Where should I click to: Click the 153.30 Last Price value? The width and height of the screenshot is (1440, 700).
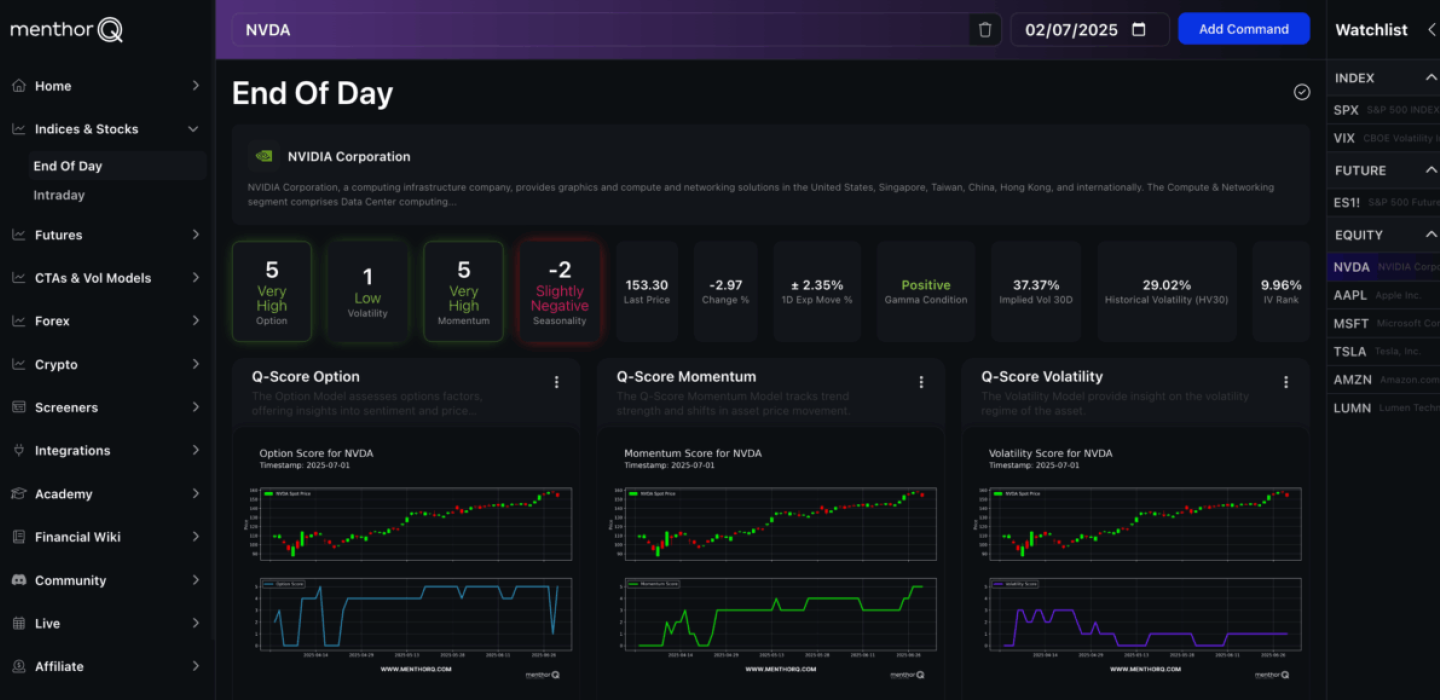click(646, 285)
